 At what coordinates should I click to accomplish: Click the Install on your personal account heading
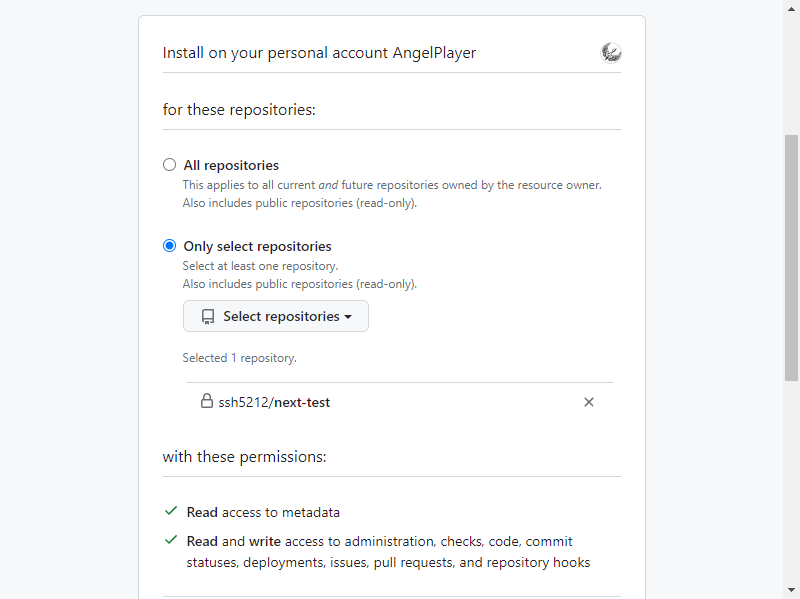coord(319,53)
